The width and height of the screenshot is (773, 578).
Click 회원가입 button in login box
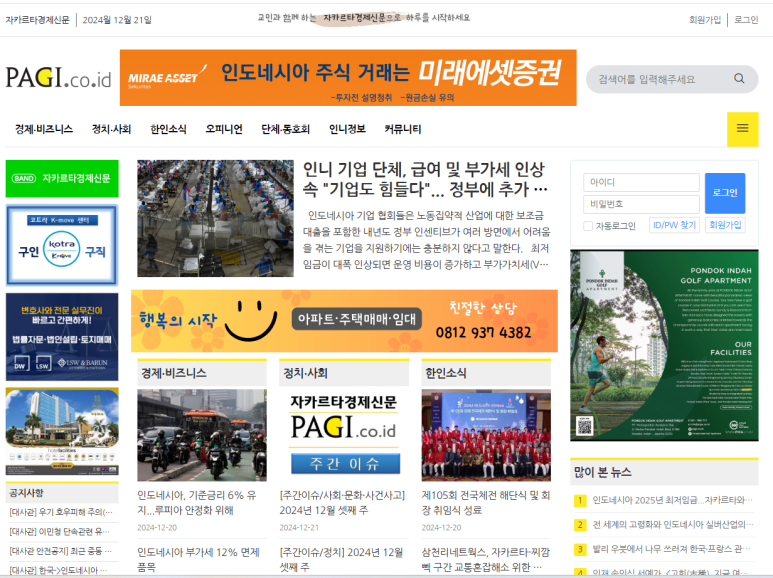coord(725,225)
